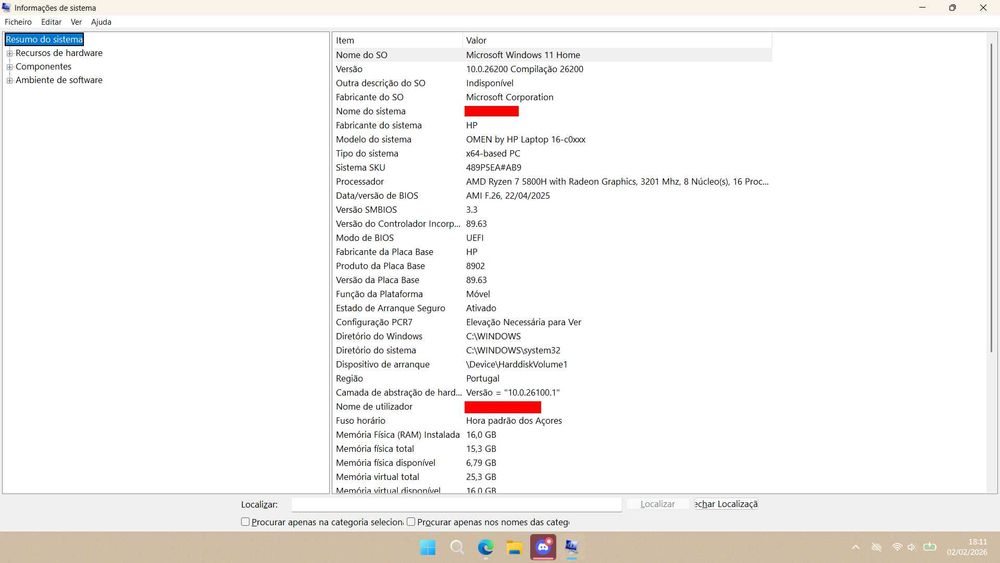1000x563 pixels.
Task: Select the Camada de abstração de hard... row
Action: coord(552,392)
